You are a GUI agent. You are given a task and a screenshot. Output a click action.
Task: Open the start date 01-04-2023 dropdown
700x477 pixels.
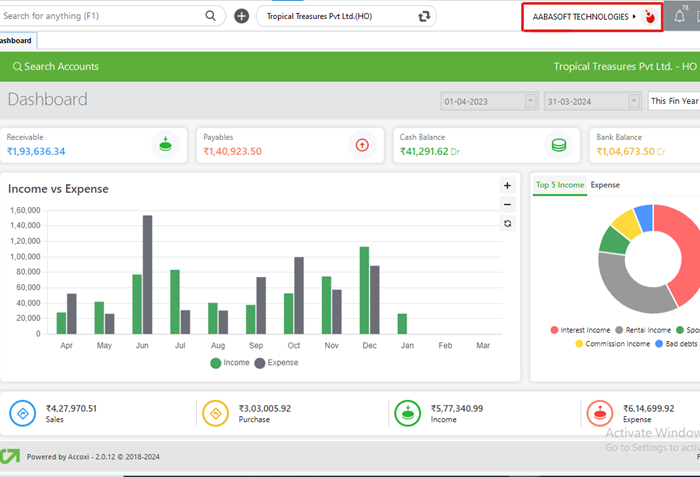pos(530,101)
